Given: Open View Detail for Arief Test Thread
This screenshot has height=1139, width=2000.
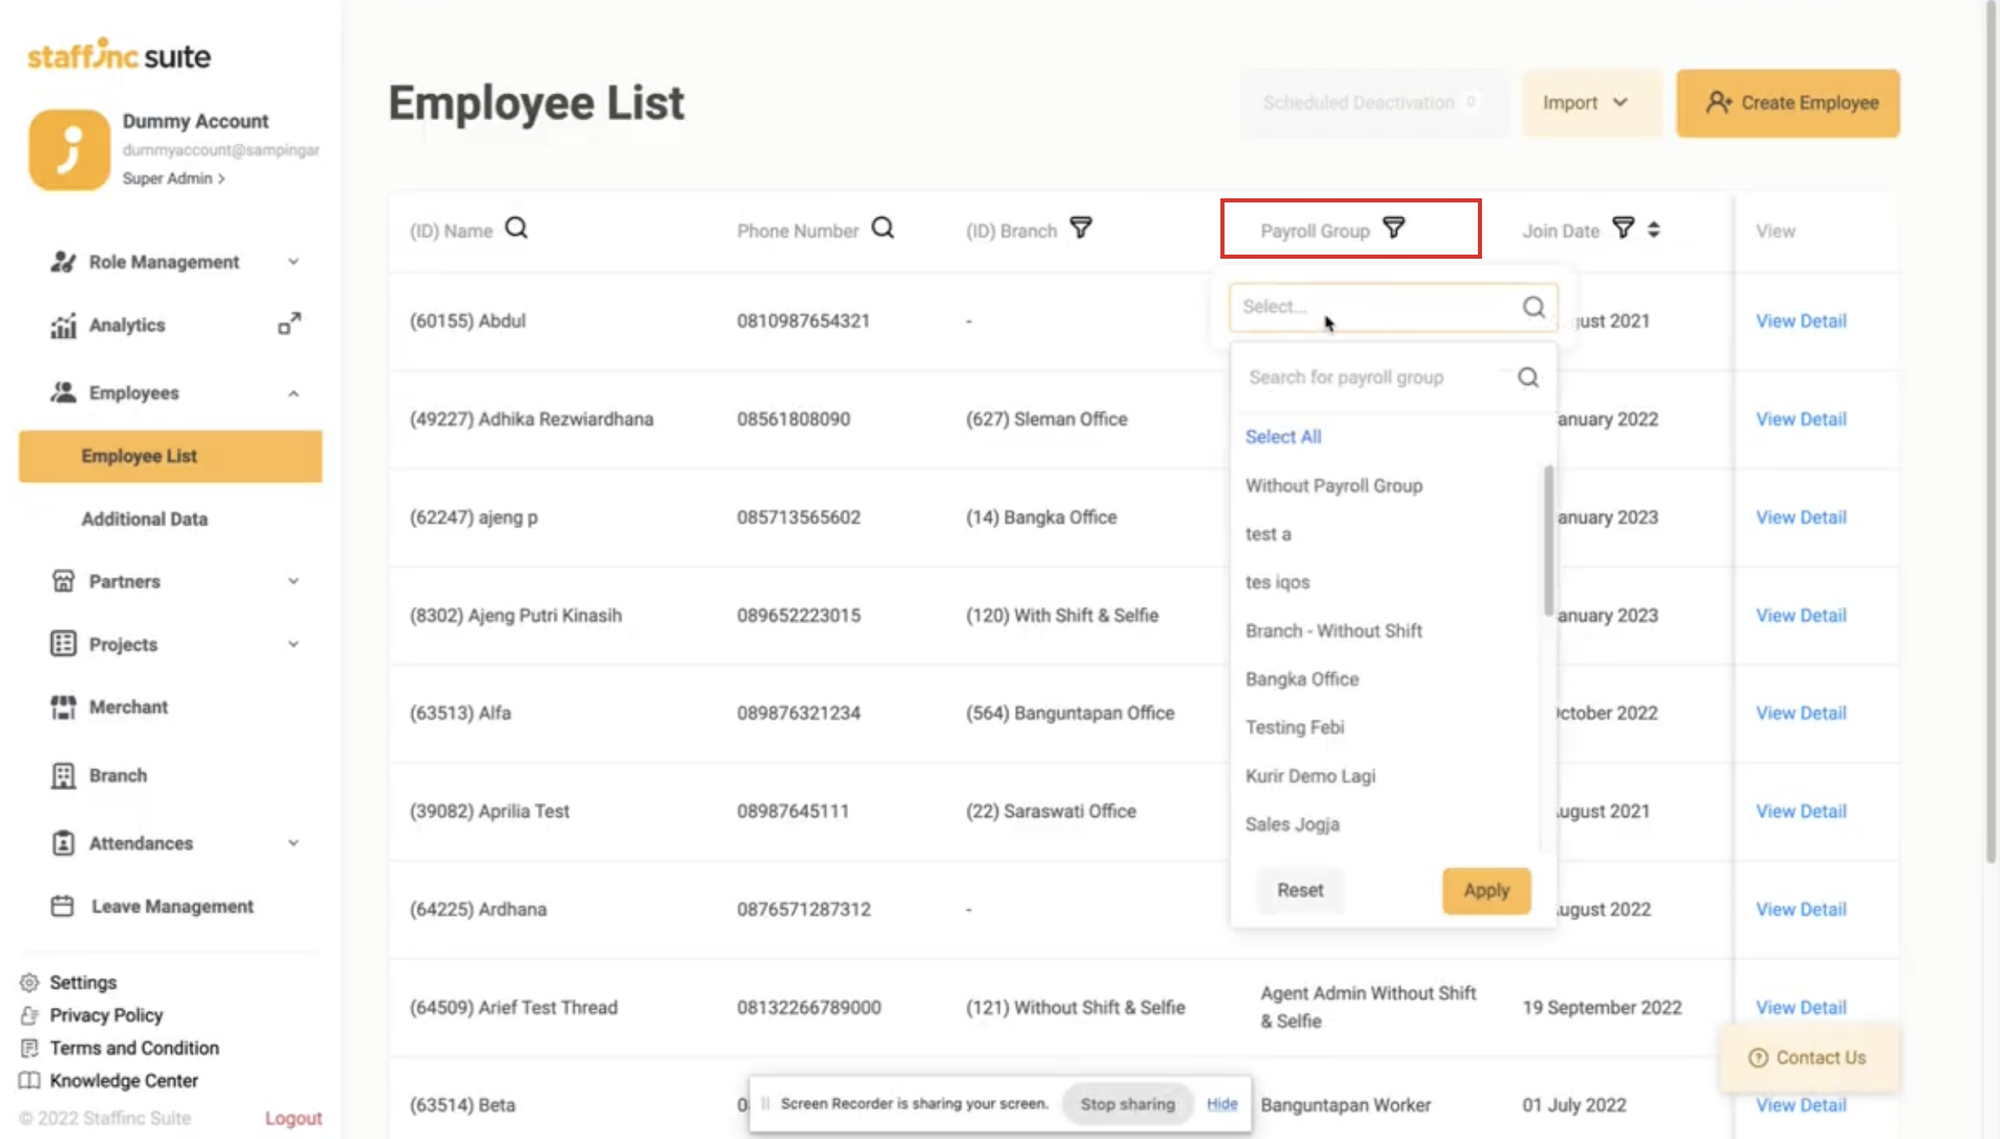Looking at the screenshot, I should pos(1801,1007).
